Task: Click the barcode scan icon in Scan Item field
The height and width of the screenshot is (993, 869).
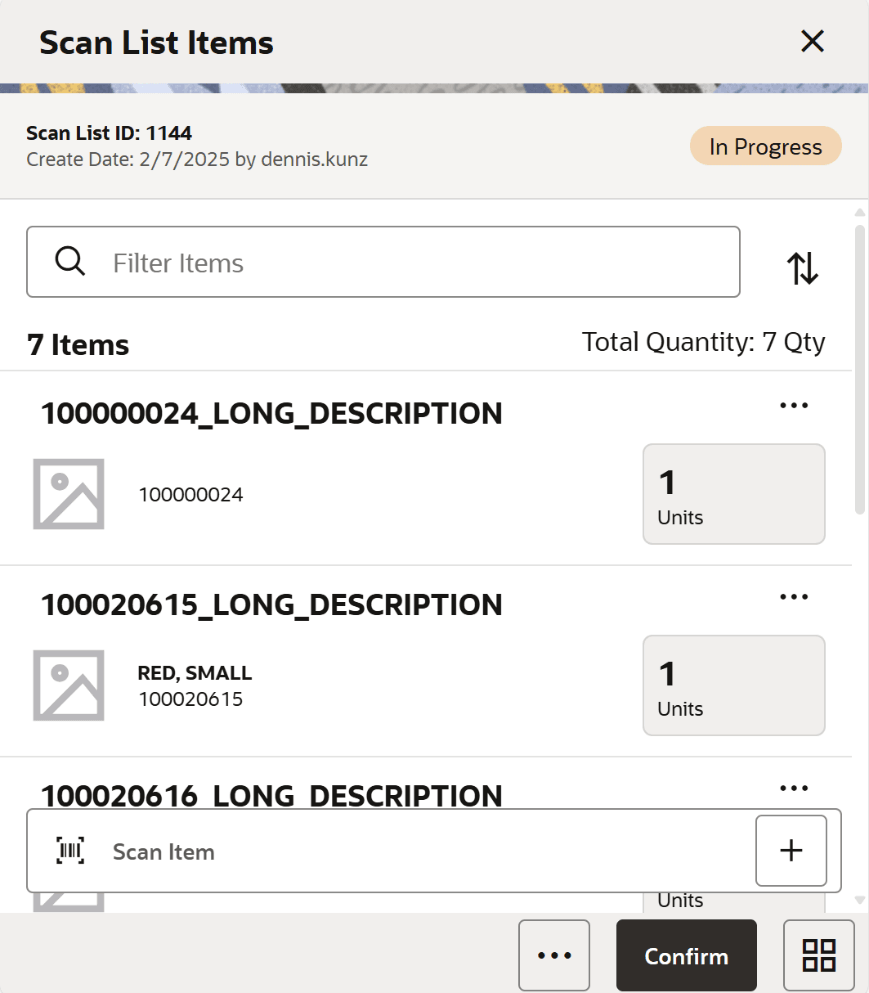Action: (x=68, y=851)
